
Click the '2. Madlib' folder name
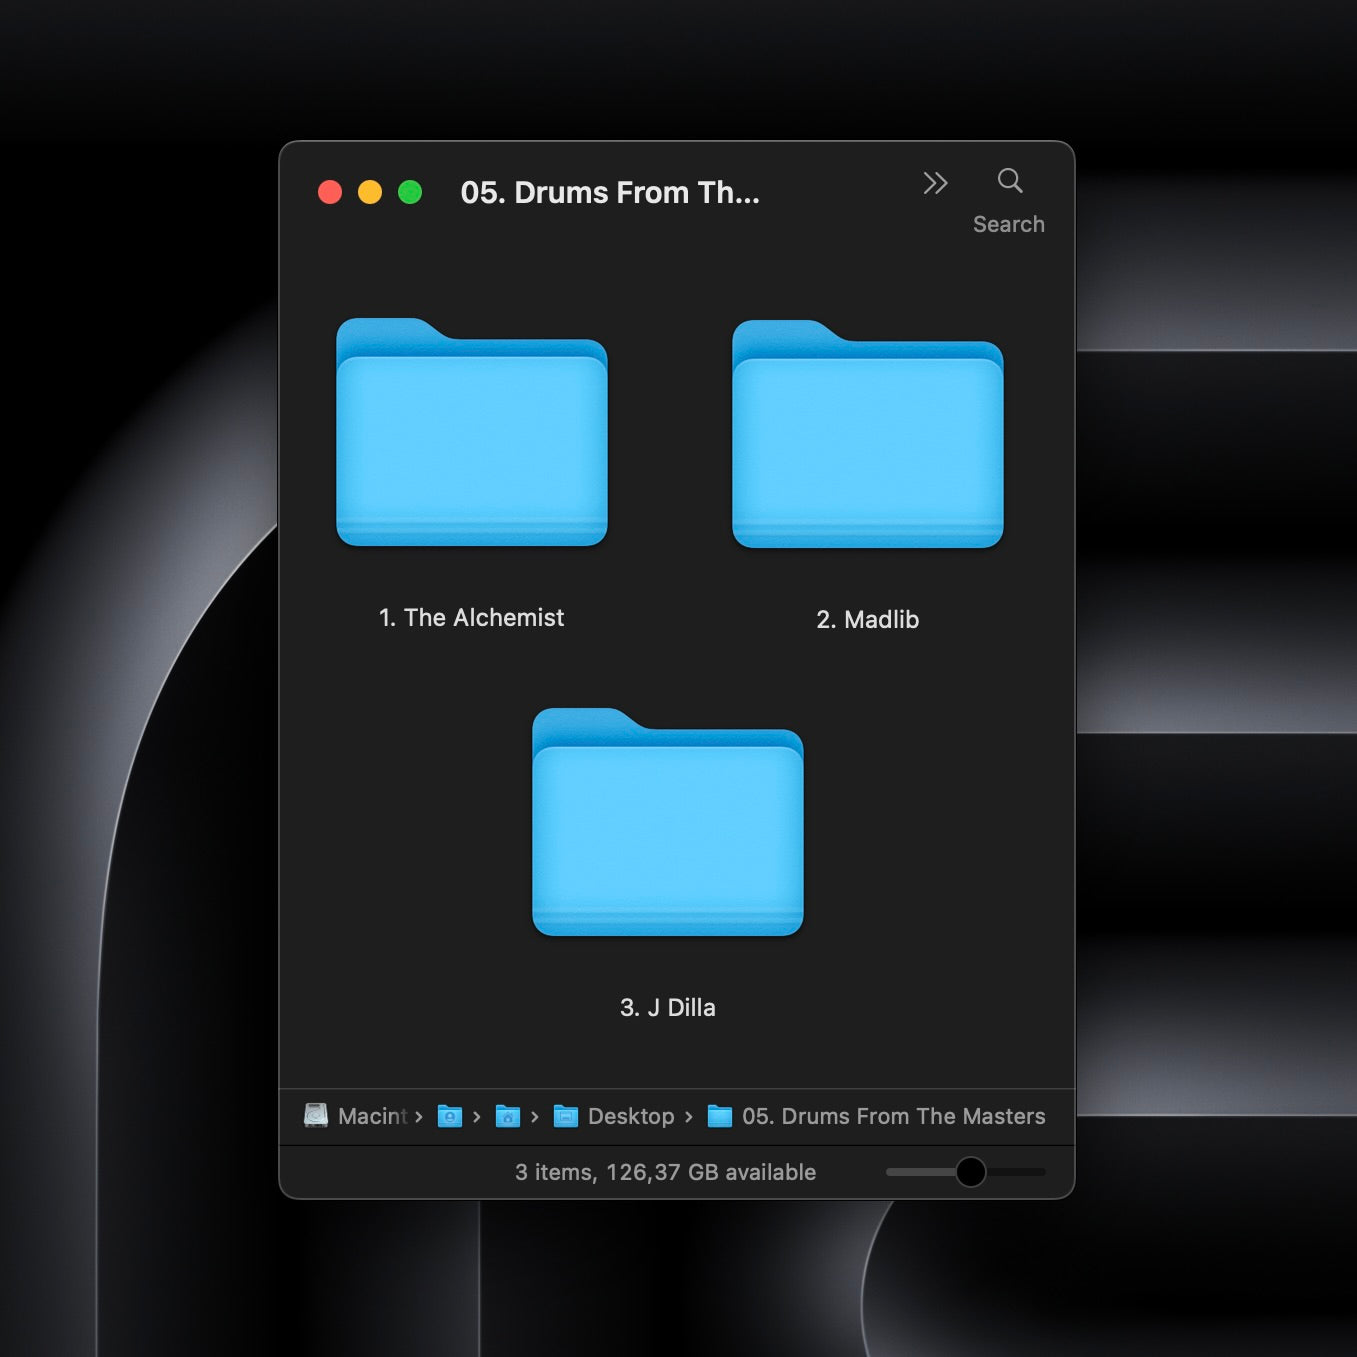[868, 620]
